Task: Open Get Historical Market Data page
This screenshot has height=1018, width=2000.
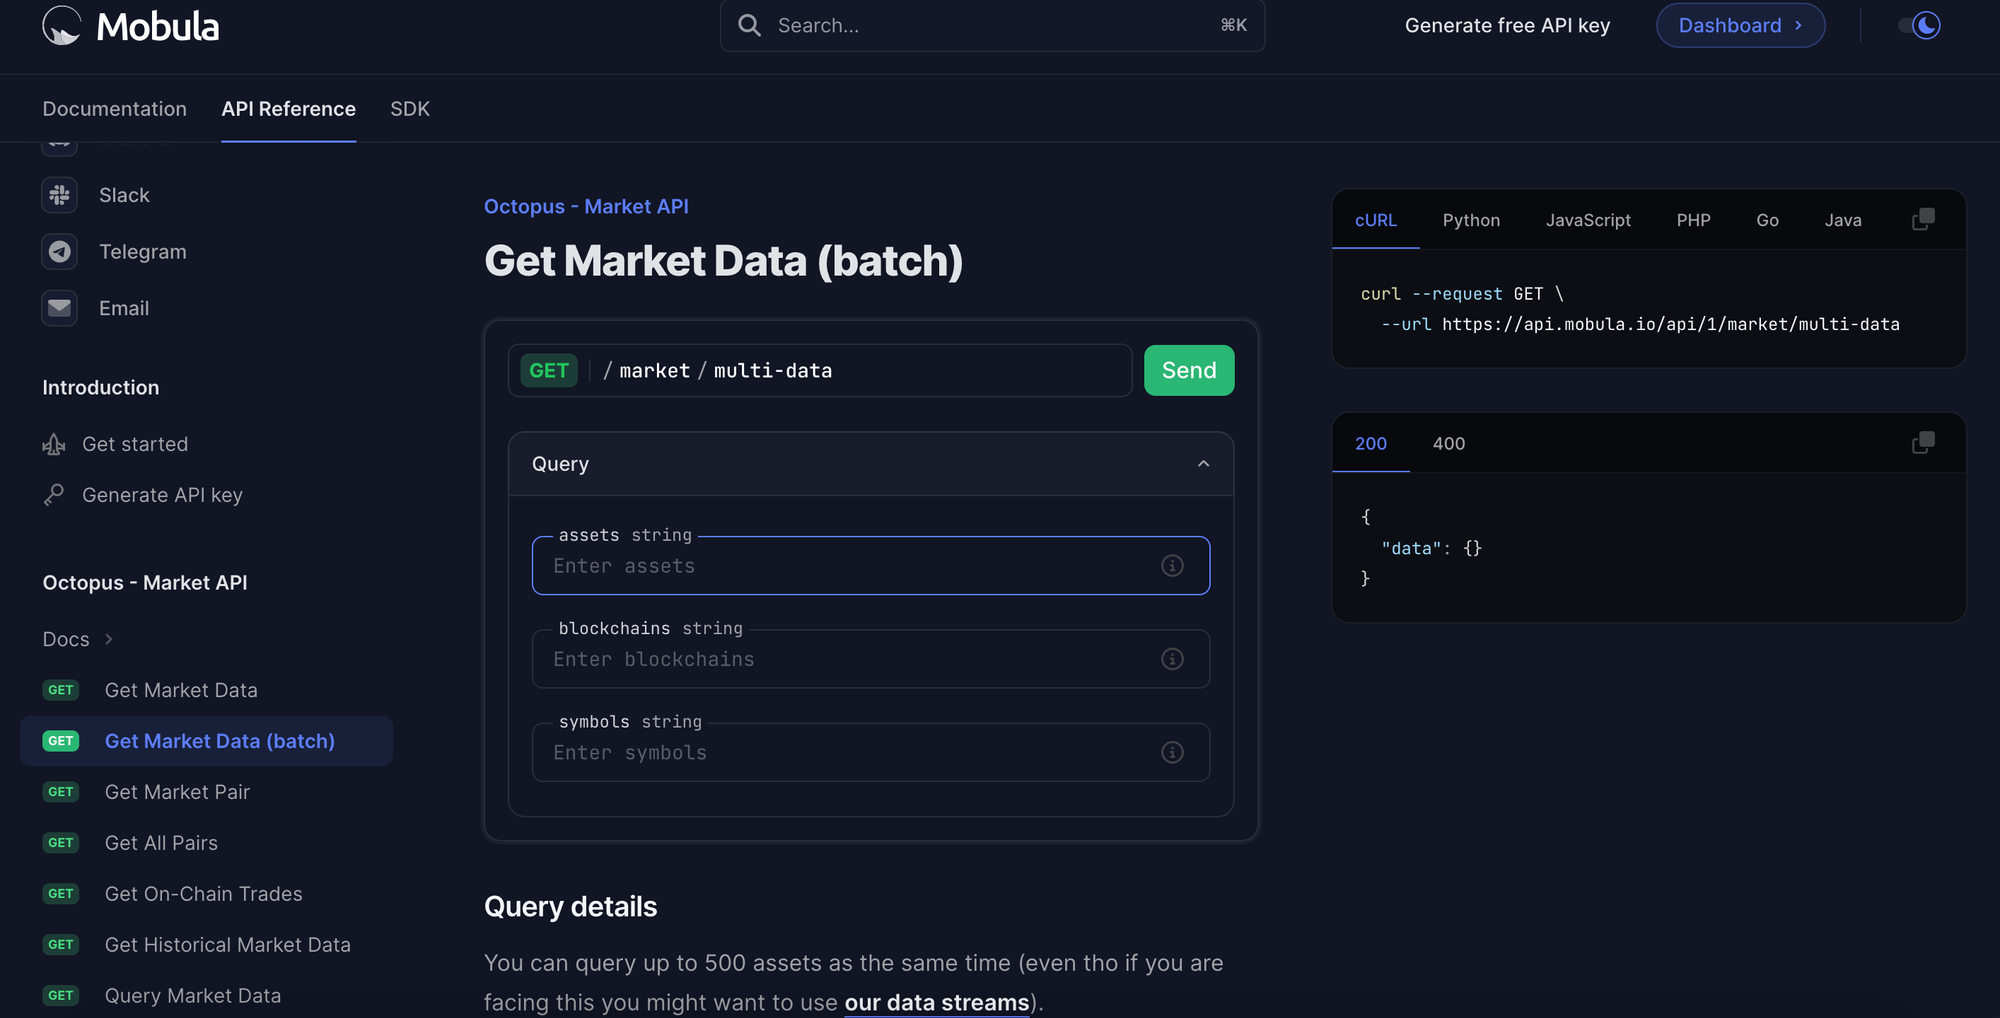Action: tap(228, 945)
